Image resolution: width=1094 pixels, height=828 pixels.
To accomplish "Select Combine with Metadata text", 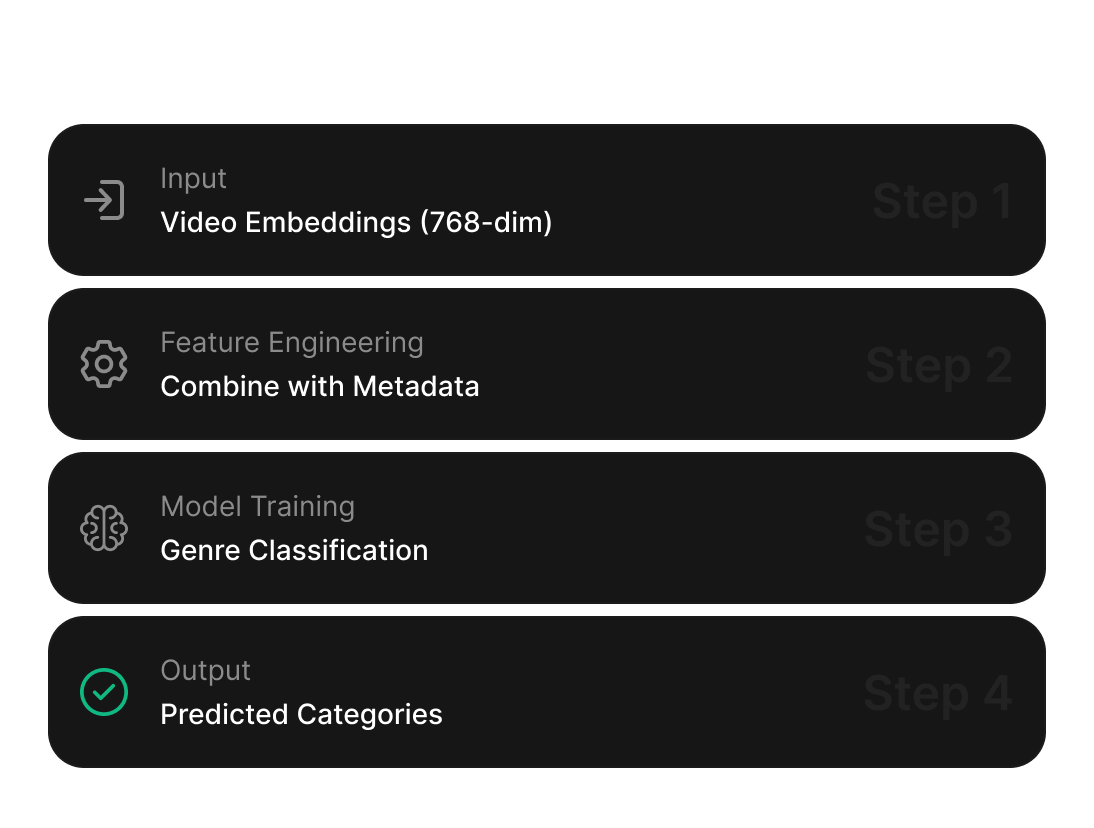I will point(320,386).
